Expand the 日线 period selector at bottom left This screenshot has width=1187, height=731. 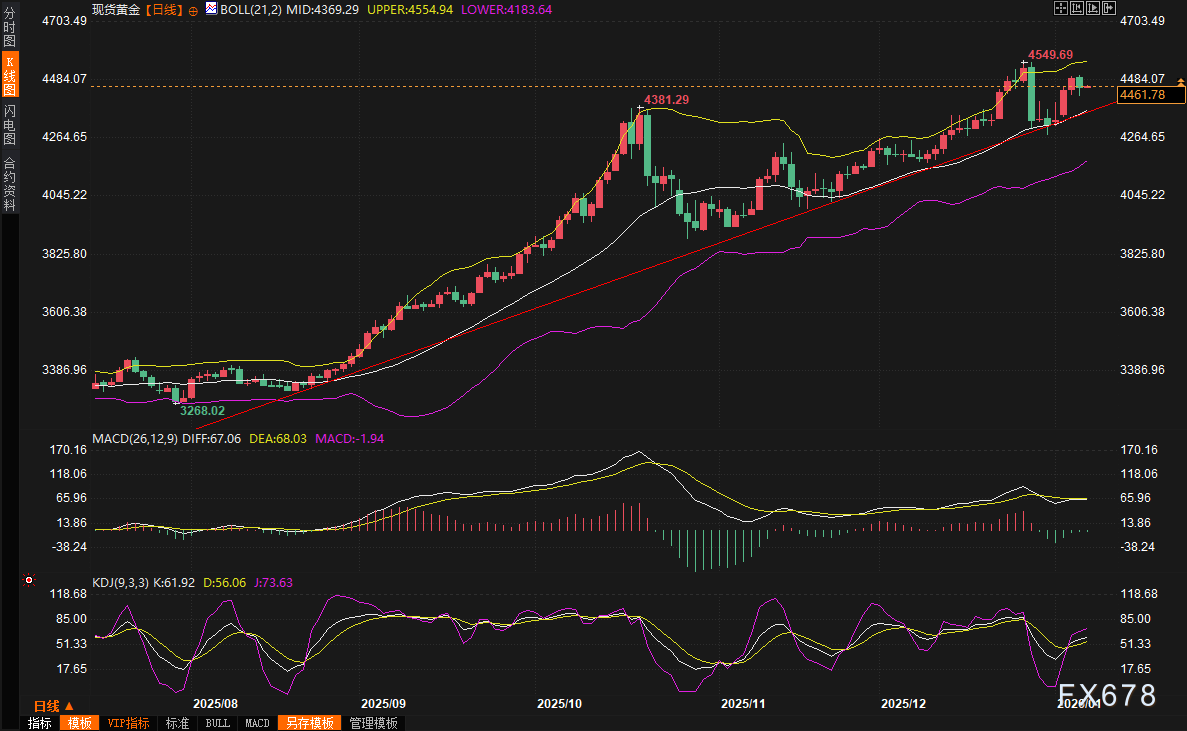[54, 706]
